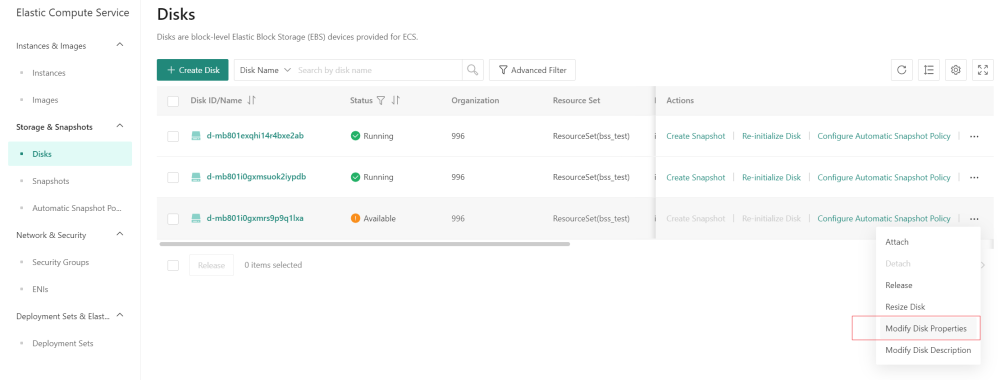Collapse the Instances & Images section
1000x380 pixels.
pos(120,45)
